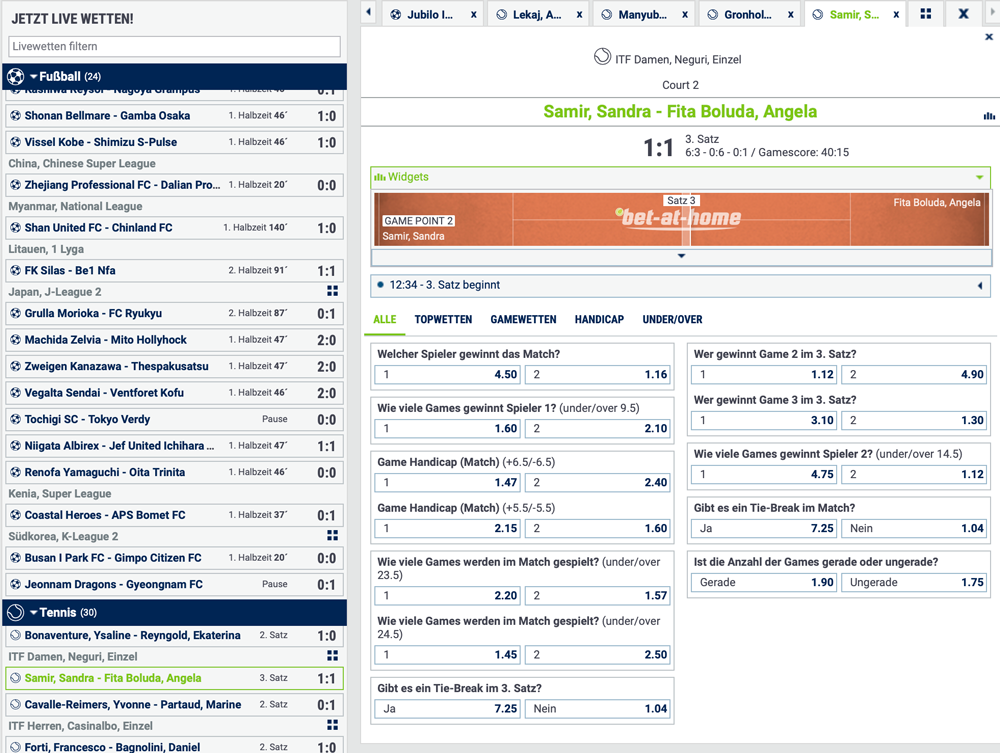Select the UNDER/OVER tab
This screenshot has width=1000, height=753.
tap(672, 319)
